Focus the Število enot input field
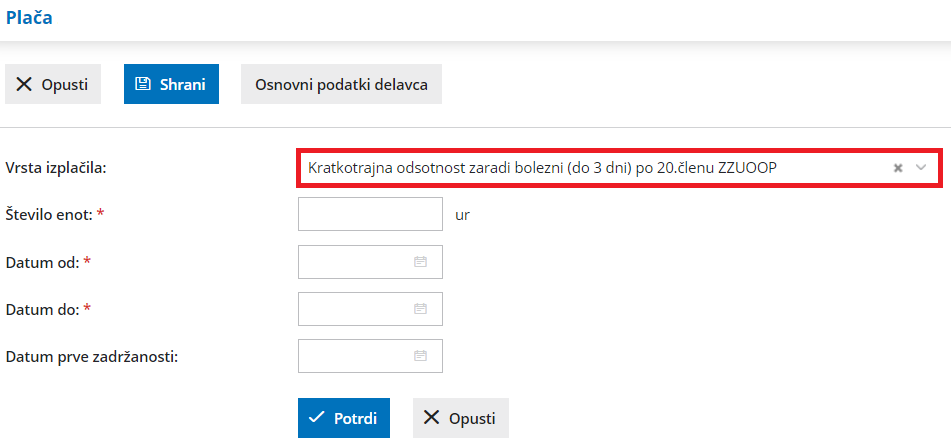 370,214
